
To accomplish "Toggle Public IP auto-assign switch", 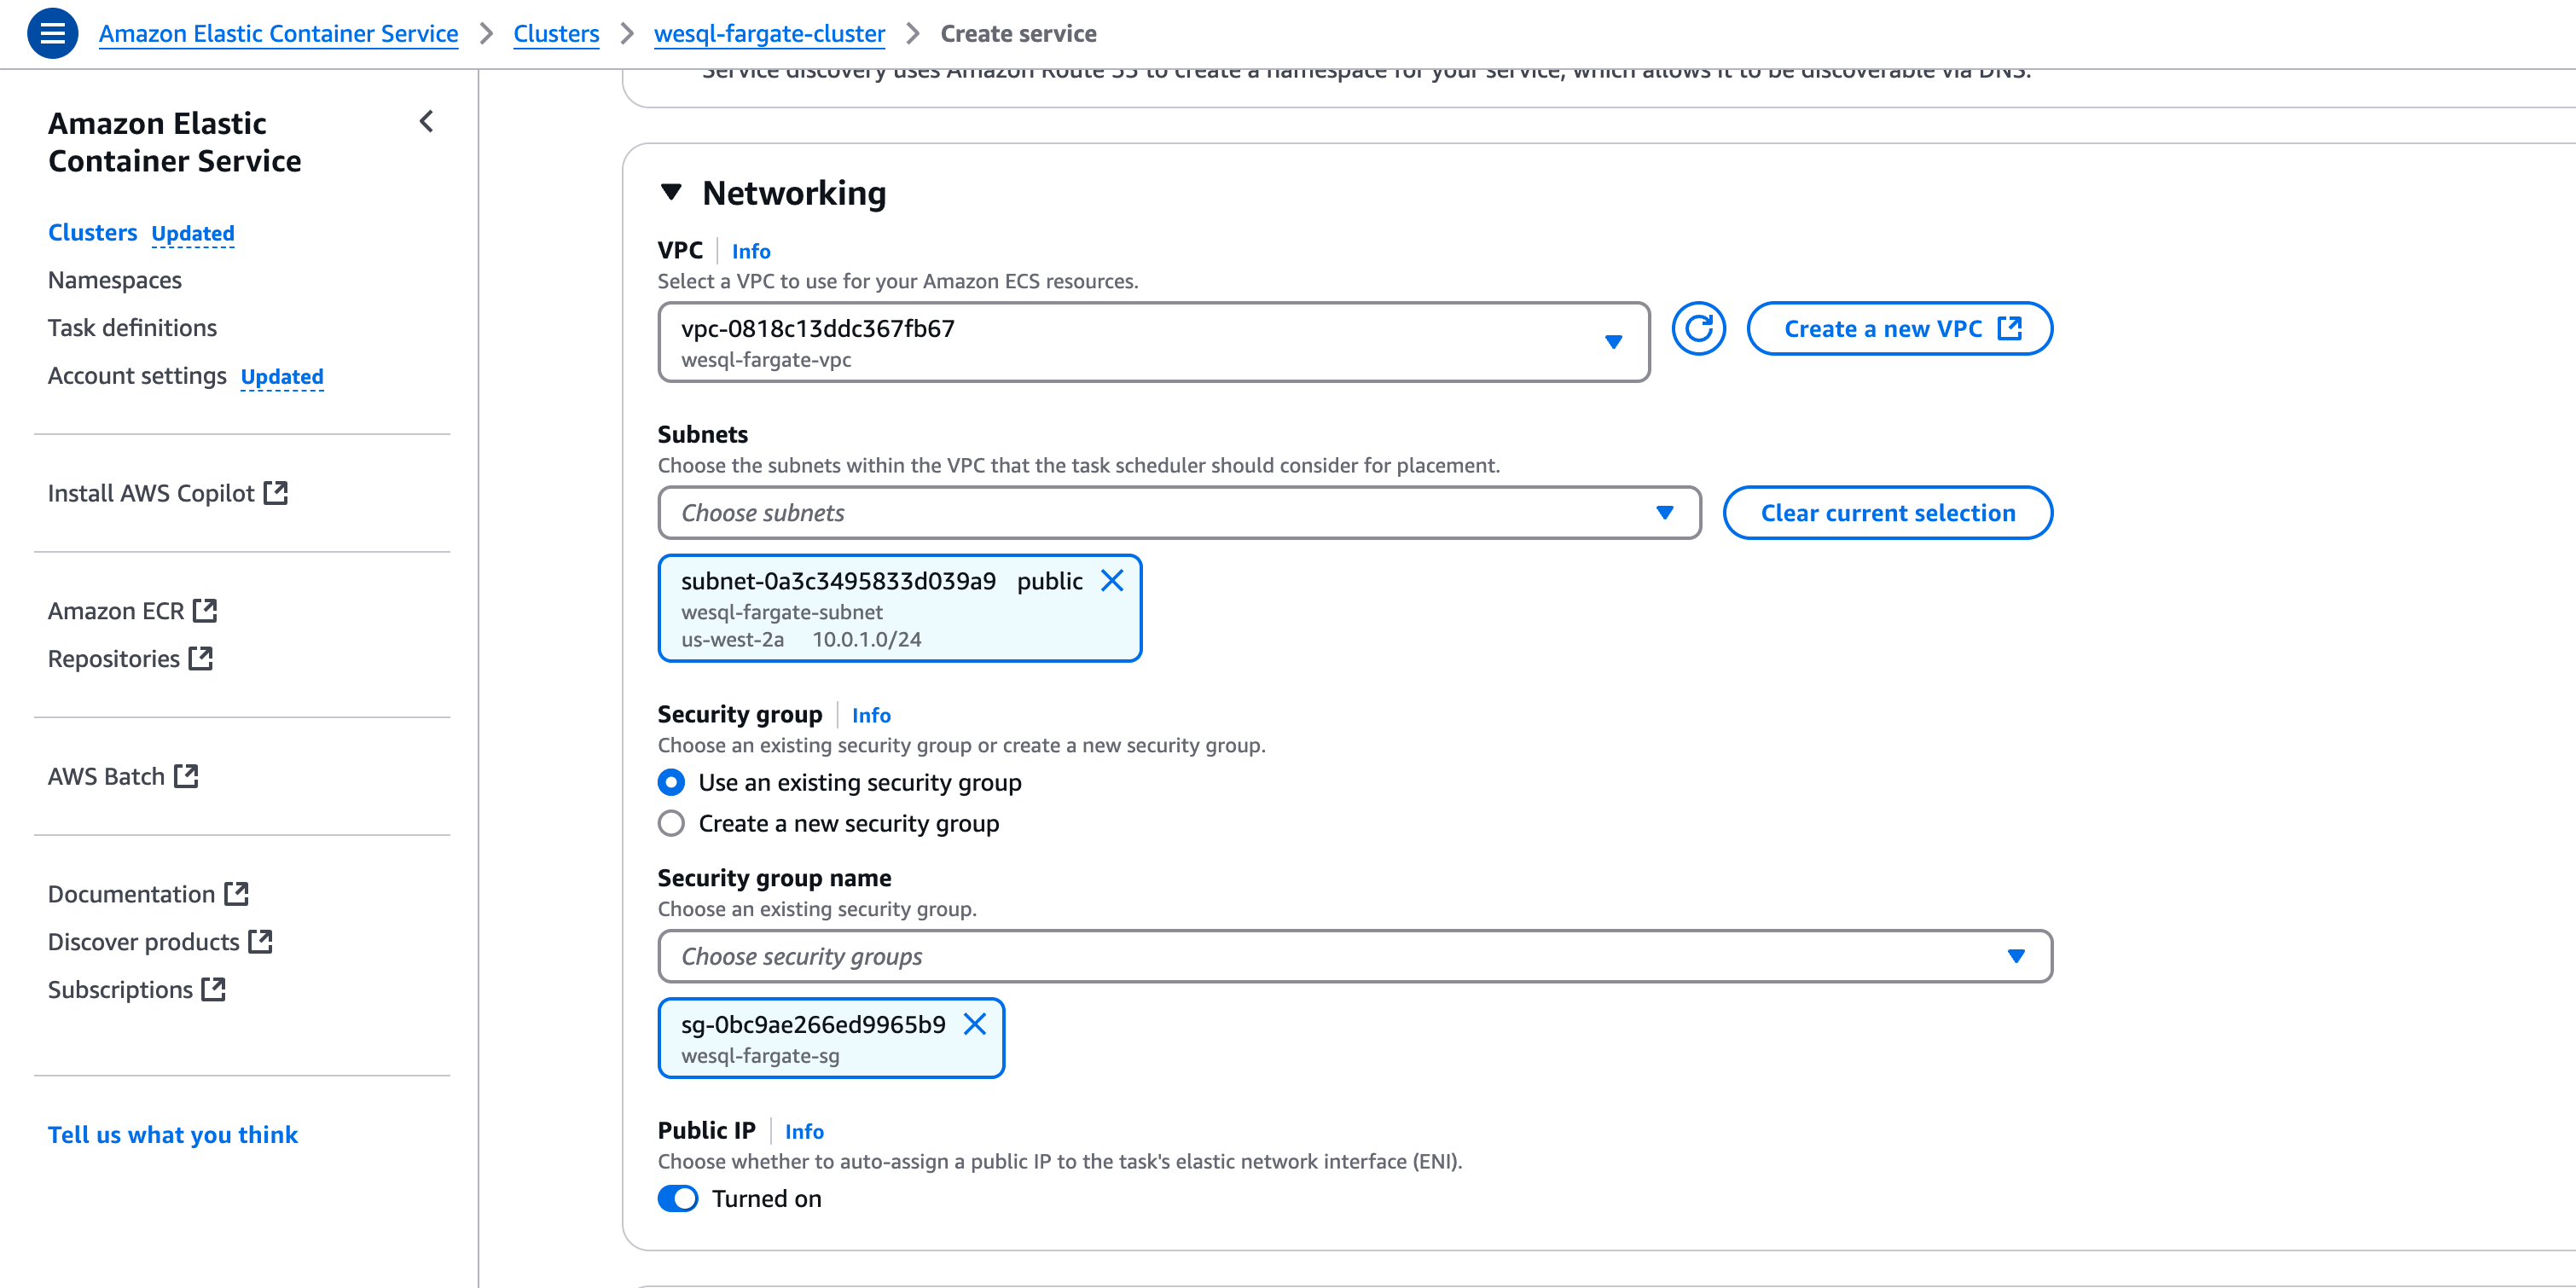I will point(678,1198).
